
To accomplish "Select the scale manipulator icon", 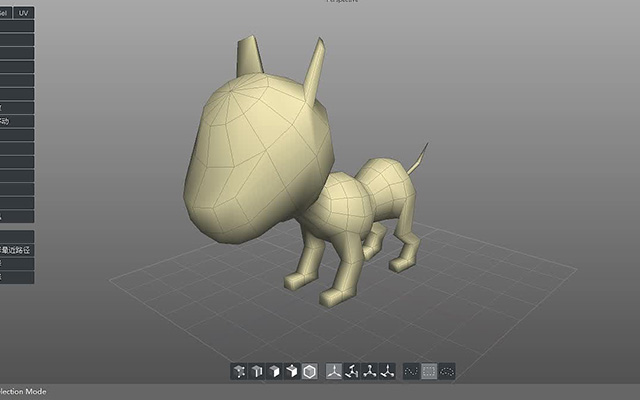I will 369,371.
